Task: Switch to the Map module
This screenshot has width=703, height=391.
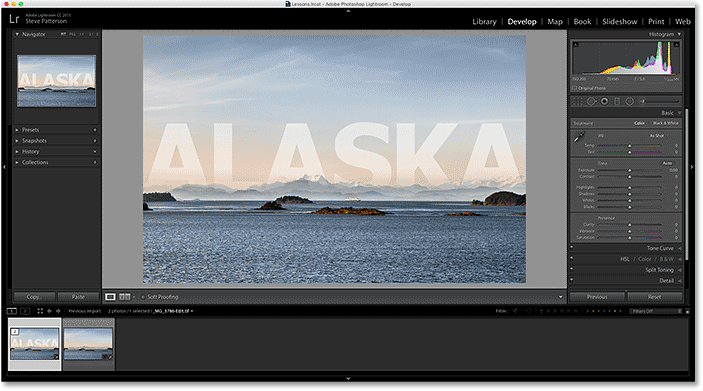Action: tap(555, 22)
